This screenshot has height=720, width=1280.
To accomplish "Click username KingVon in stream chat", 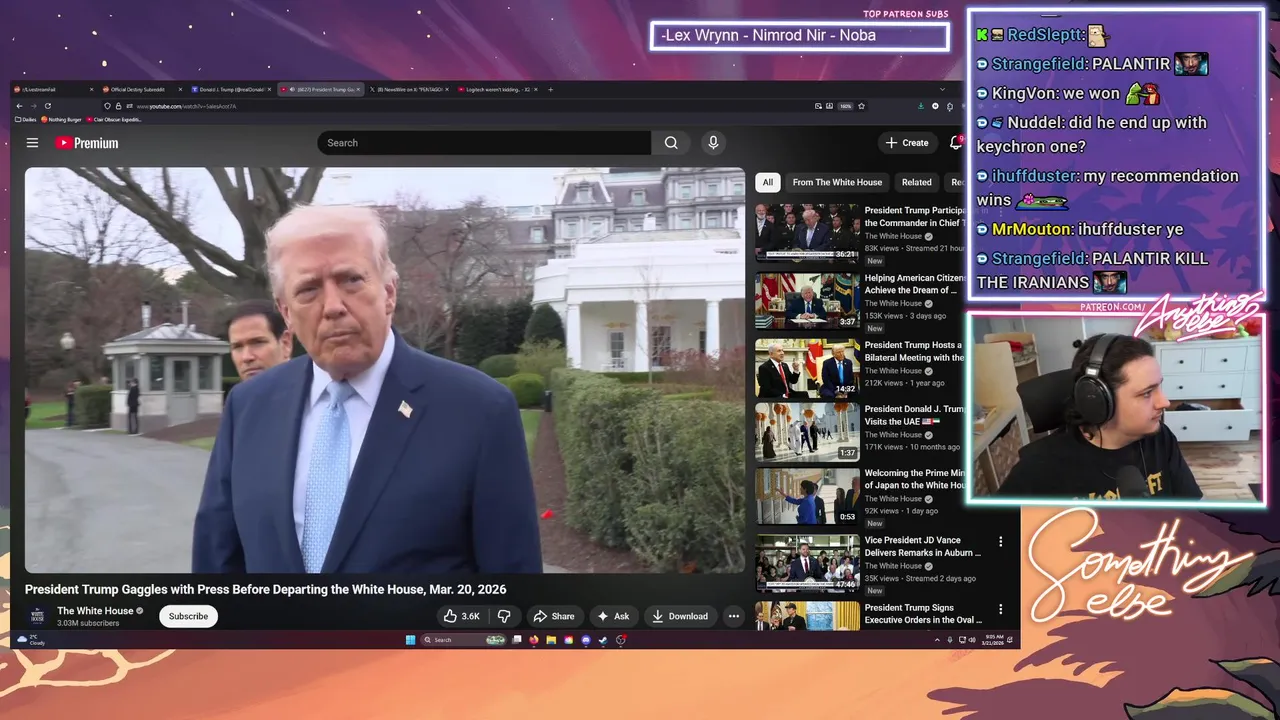I will pos(1023,93).
